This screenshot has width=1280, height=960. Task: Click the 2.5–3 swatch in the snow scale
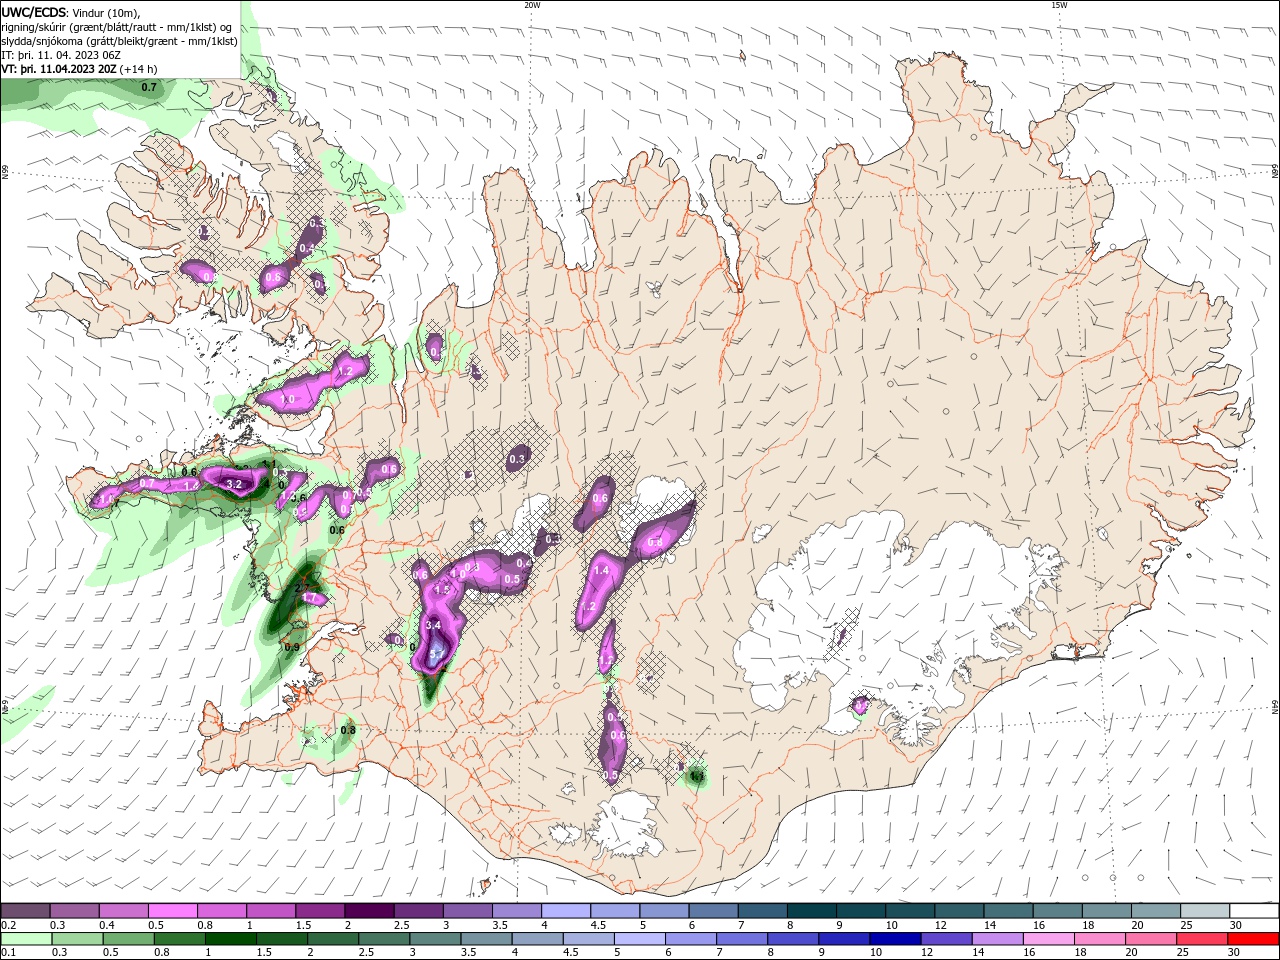pos(418,911)
